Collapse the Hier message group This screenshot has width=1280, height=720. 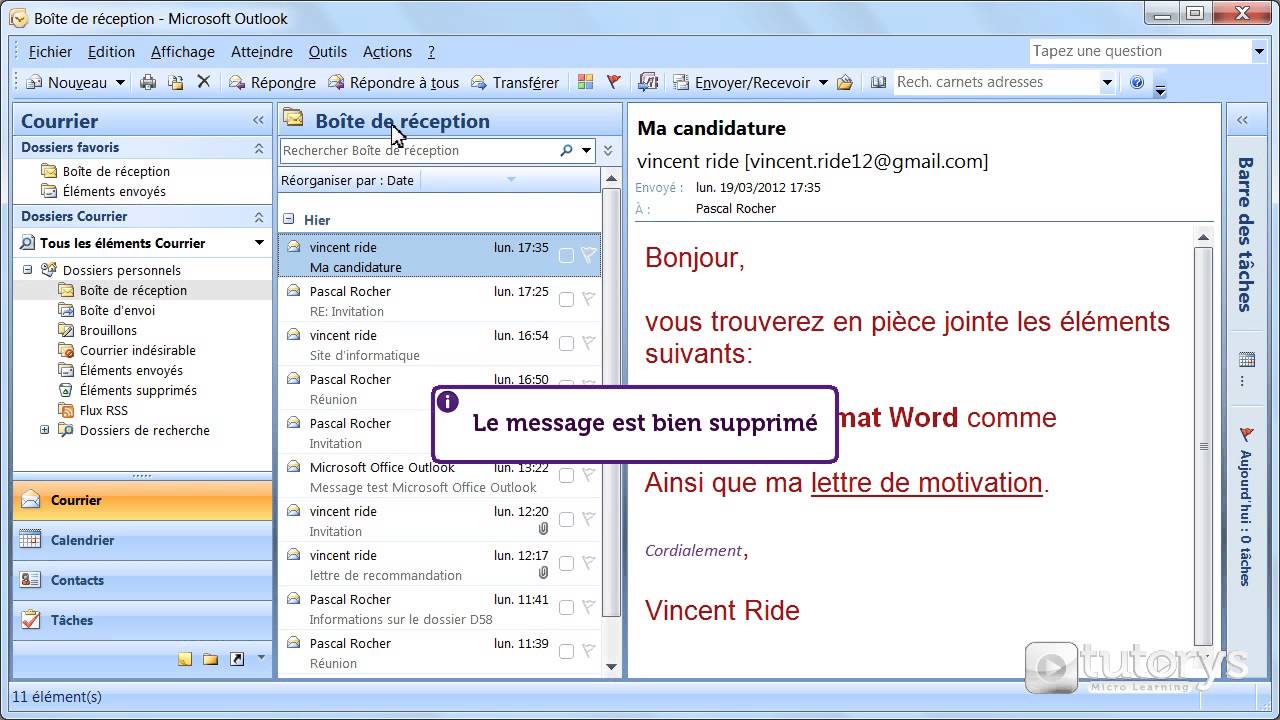pyautogui.click(x=289, y=219)
